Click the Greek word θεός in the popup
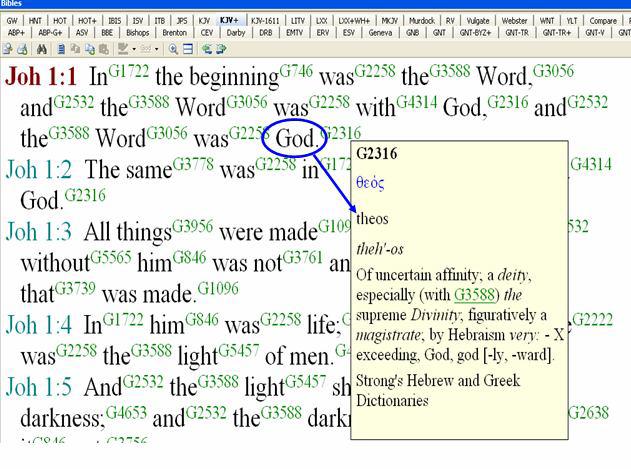Viewport: 631px width, 469px height. (370, 183)
